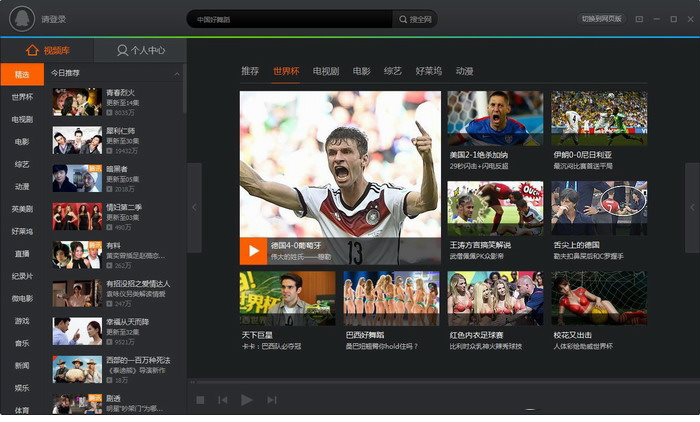Click the mini-mode window icon in title bar
This screenshot has height=422, width=700.
[639, 19]
